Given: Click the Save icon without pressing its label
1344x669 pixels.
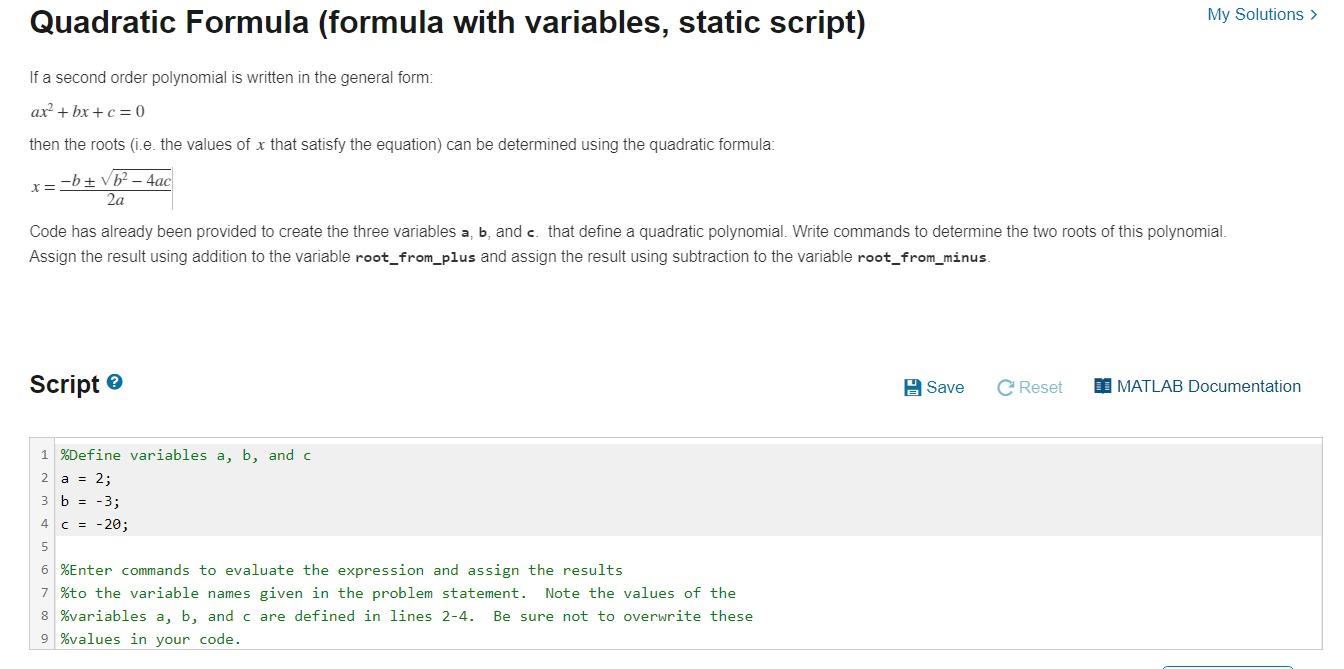Looking at the screenshot, I should tap(915, 387).
